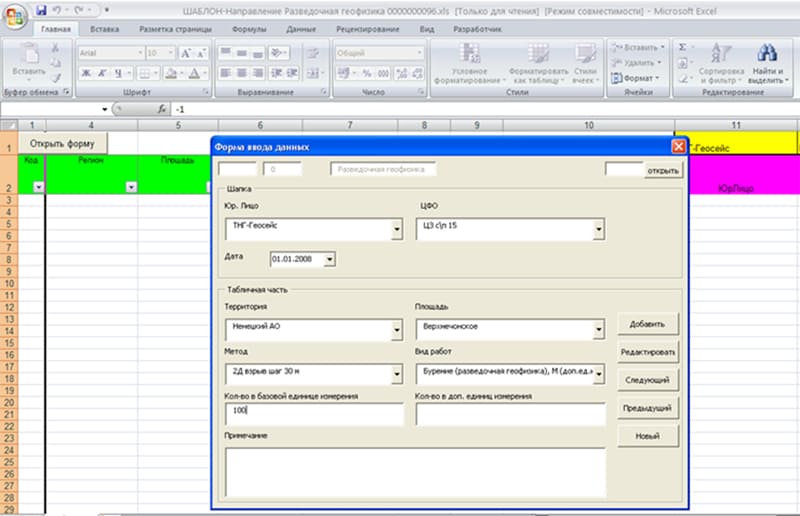Click the fill color bucket icon
This screenshot has width=800, height=516.
coord(171,73)
